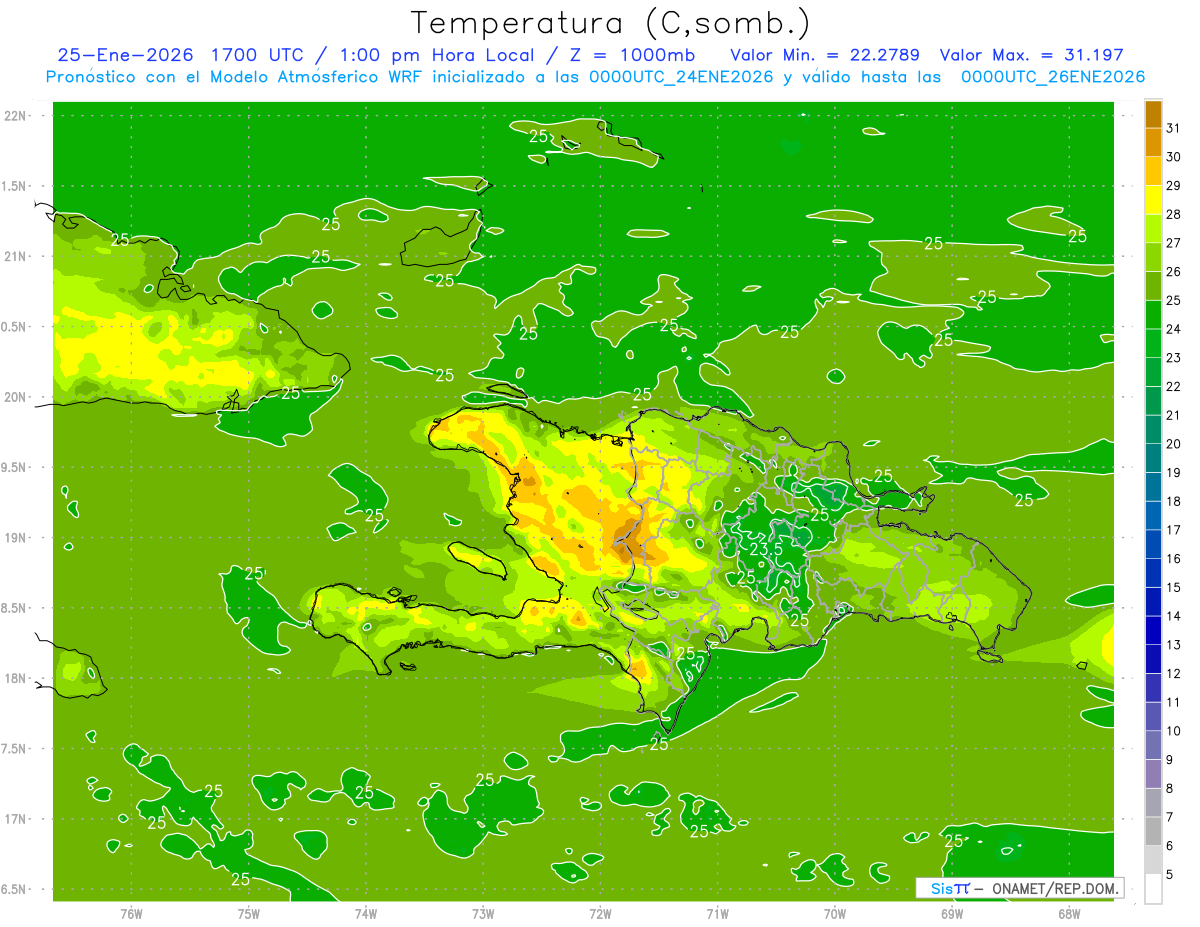
Task: Click the colorbar number "23"
Action: [x=1173, y=358]
